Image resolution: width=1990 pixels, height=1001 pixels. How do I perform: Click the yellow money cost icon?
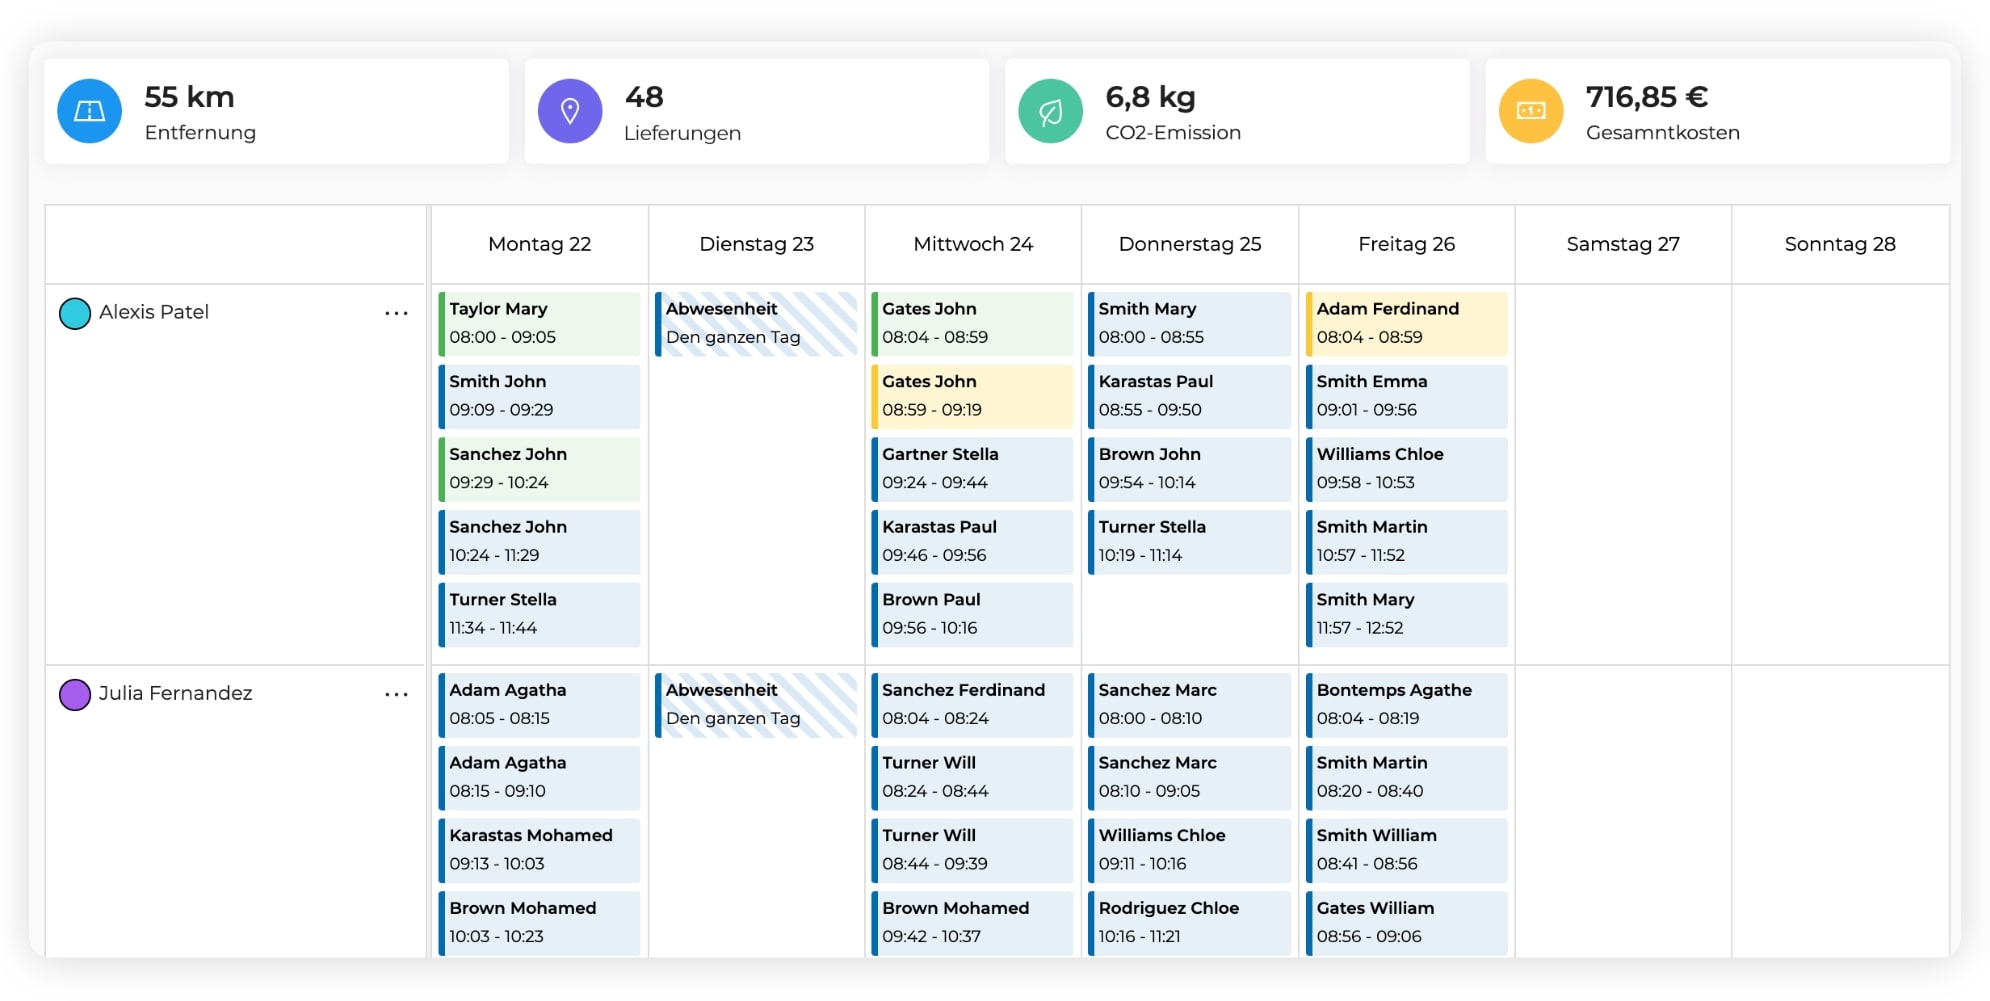1530,111
